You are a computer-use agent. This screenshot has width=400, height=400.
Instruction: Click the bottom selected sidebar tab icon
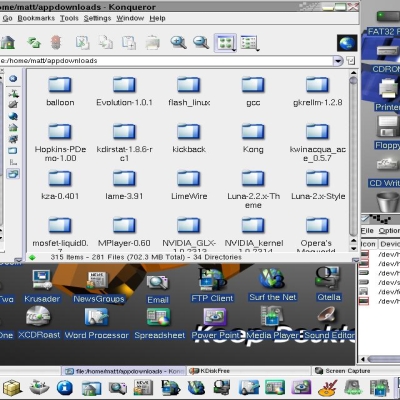coord(13,174)
